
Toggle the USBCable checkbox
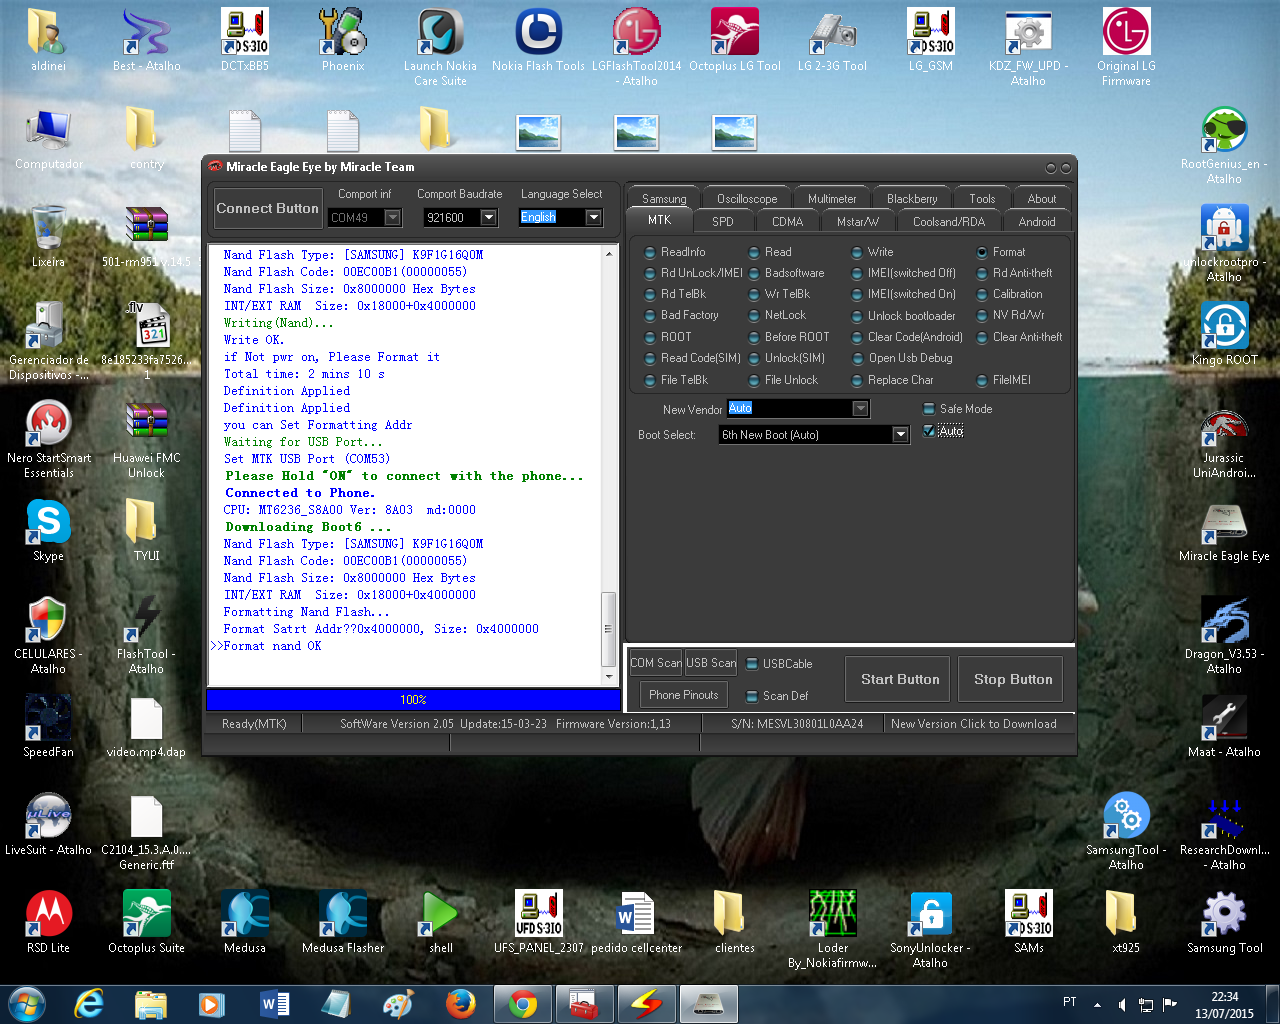(752, 664)
